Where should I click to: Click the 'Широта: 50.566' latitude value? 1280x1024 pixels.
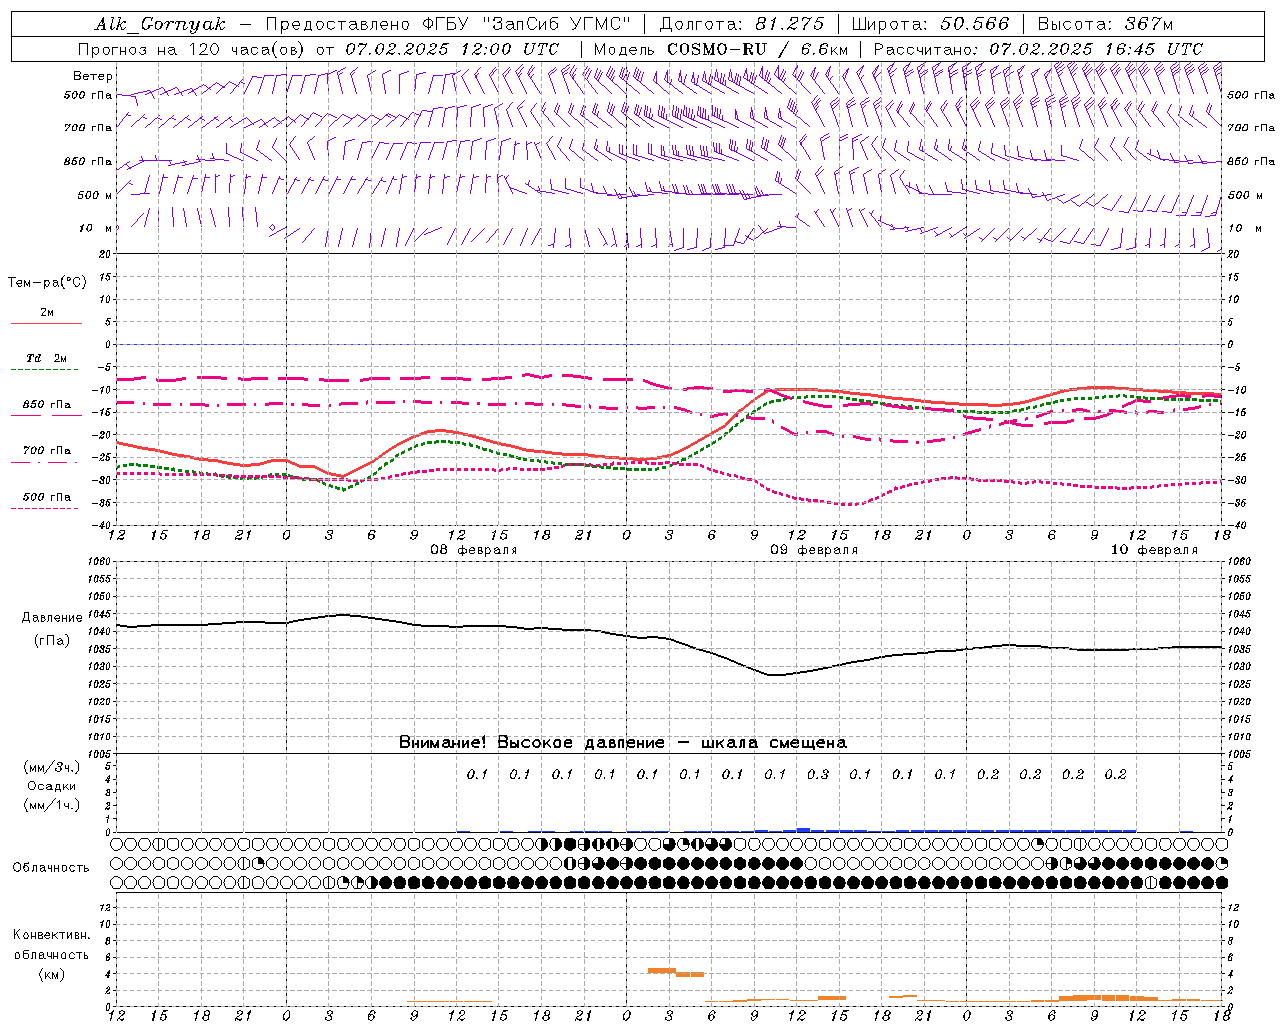click(x=930, y=24)
